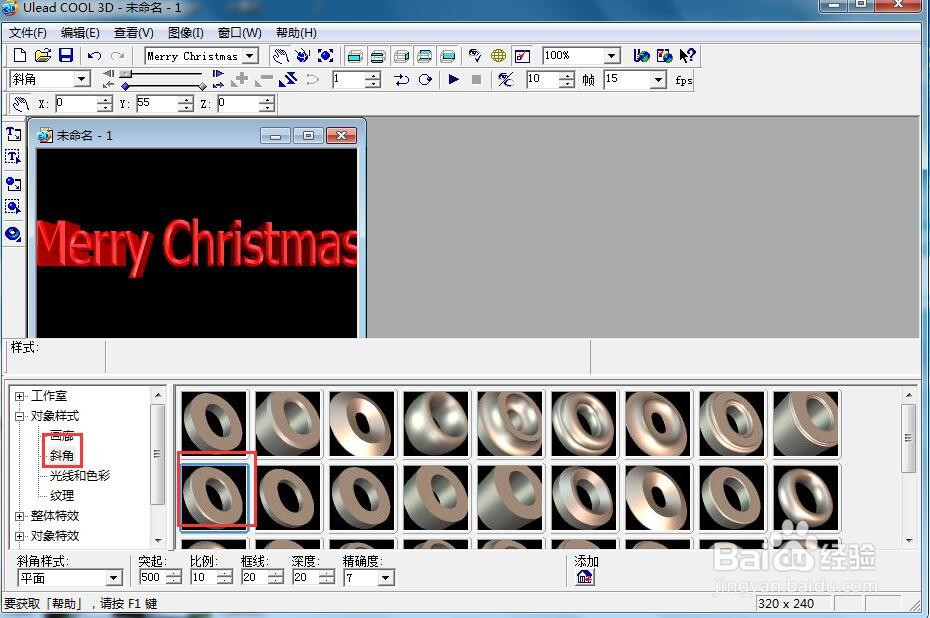Toggle loop playback mode
Viewport: 930px width, 618px height.
tap(425, 79)
